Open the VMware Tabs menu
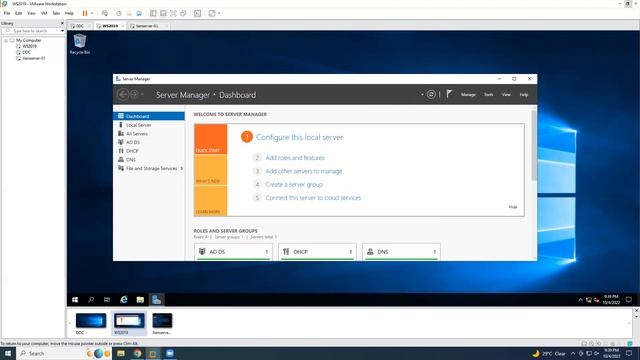 [56, 13]
